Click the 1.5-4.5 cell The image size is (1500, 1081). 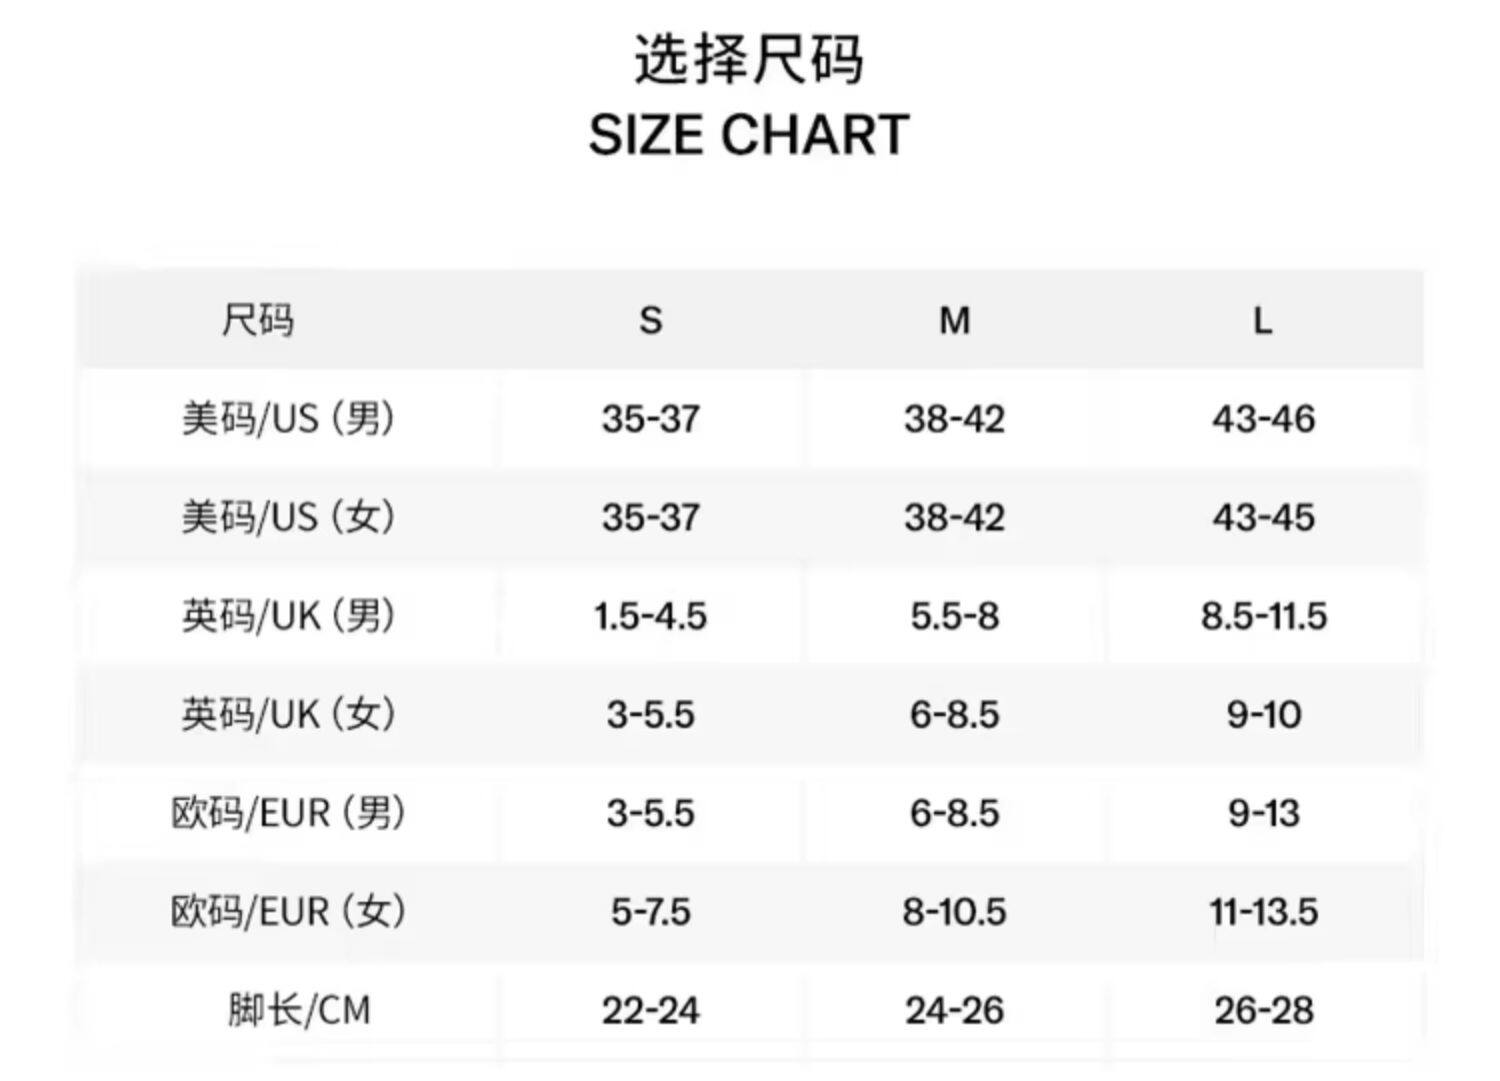tap(651, 616)
